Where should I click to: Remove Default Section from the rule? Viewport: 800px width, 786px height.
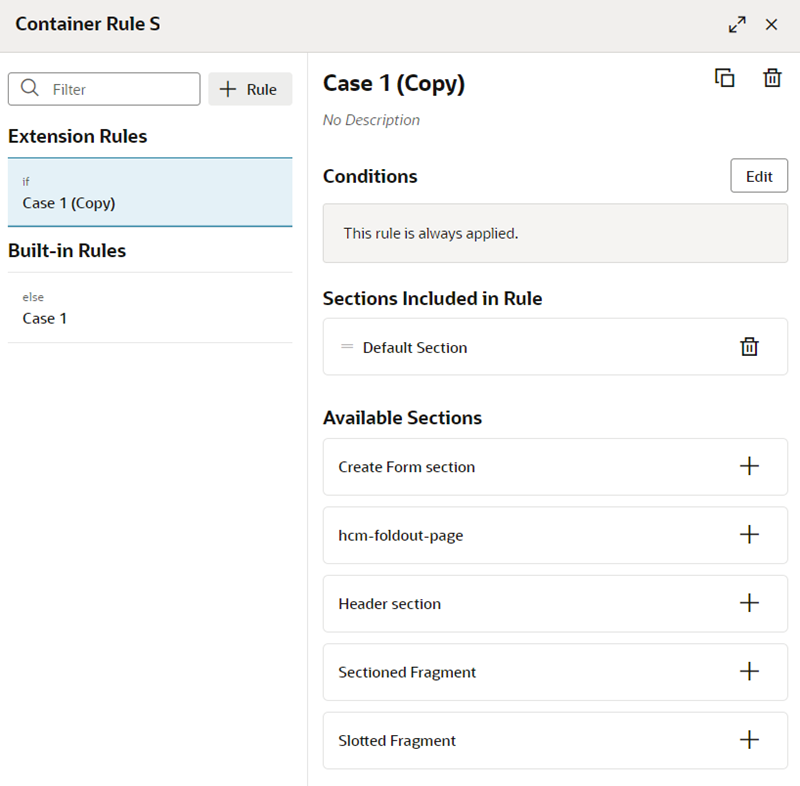click(x=749, y=347)
